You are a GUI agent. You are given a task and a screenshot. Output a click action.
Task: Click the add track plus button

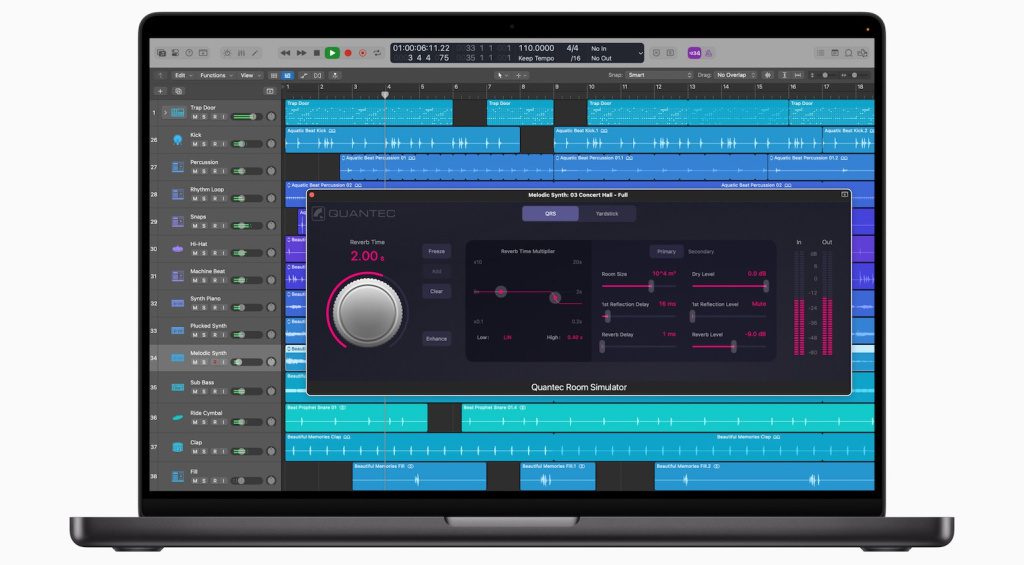(x=161, y=91)
